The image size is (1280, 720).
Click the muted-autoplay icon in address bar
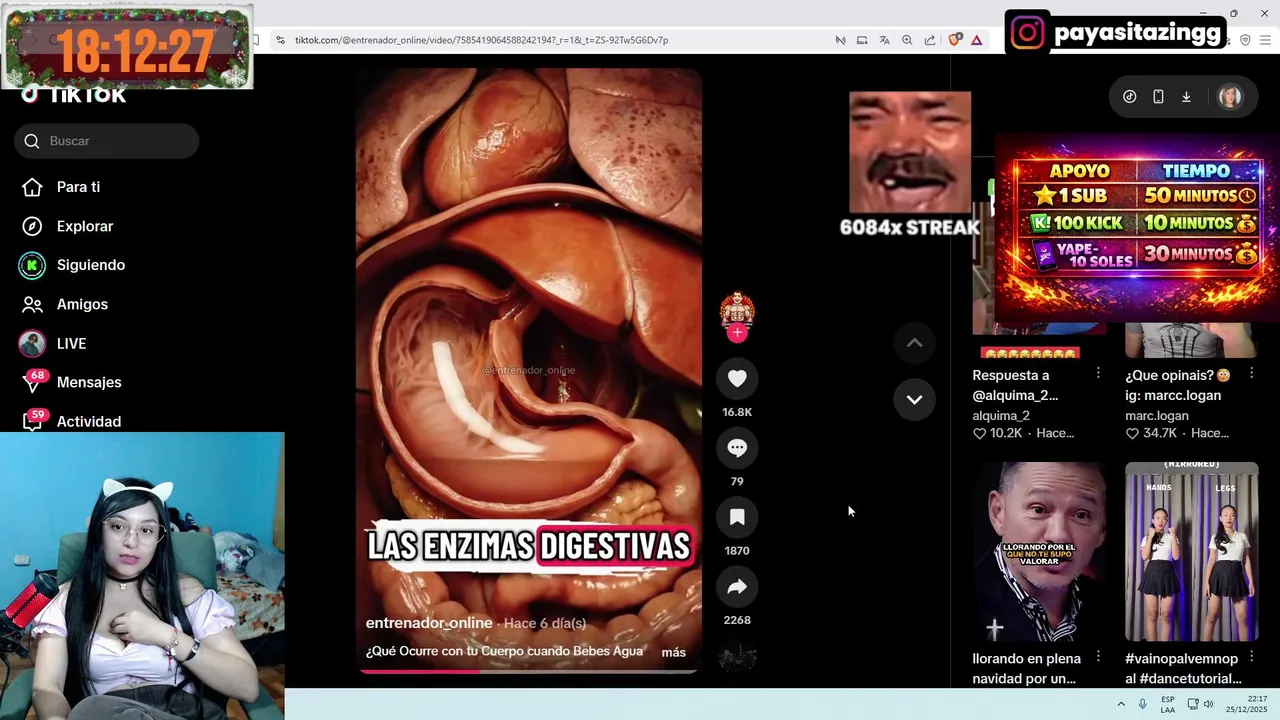pyautogui.click(x=840, y=40)
